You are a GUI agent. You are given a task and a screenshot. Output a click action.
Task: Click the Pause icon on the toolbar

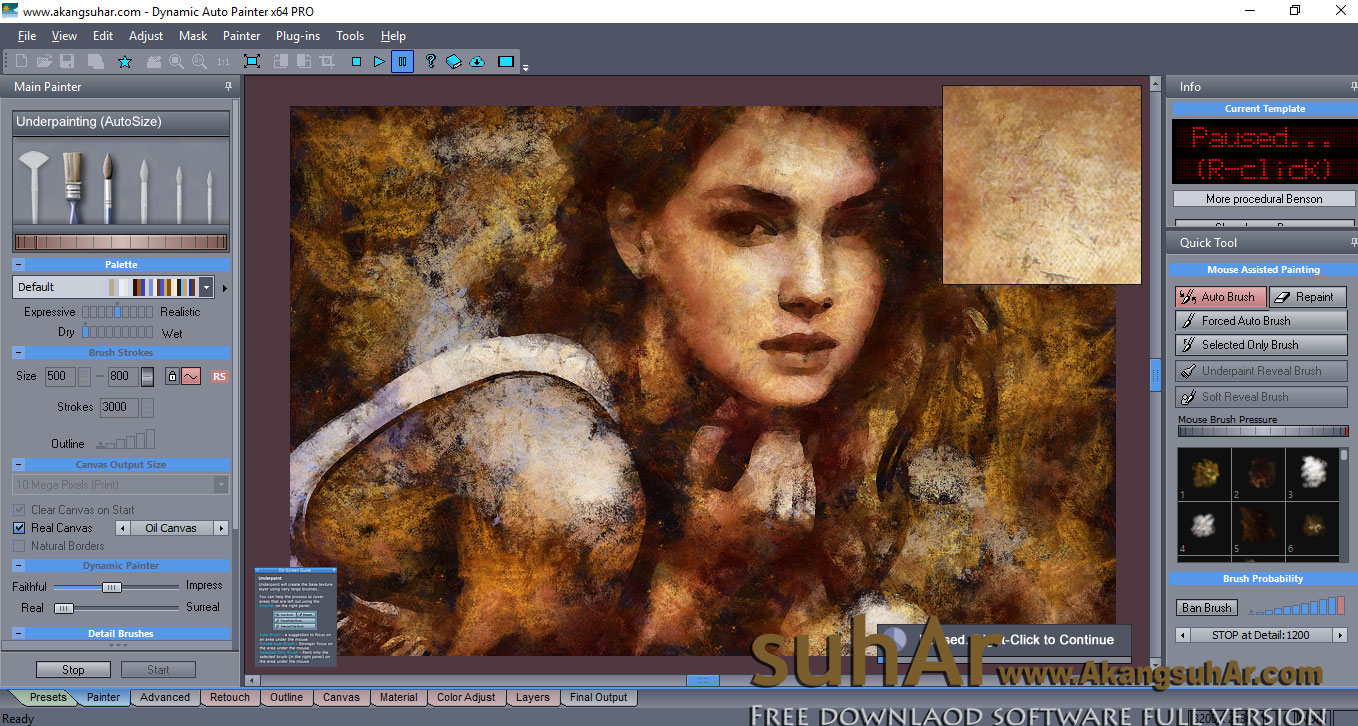coord(402,61)
